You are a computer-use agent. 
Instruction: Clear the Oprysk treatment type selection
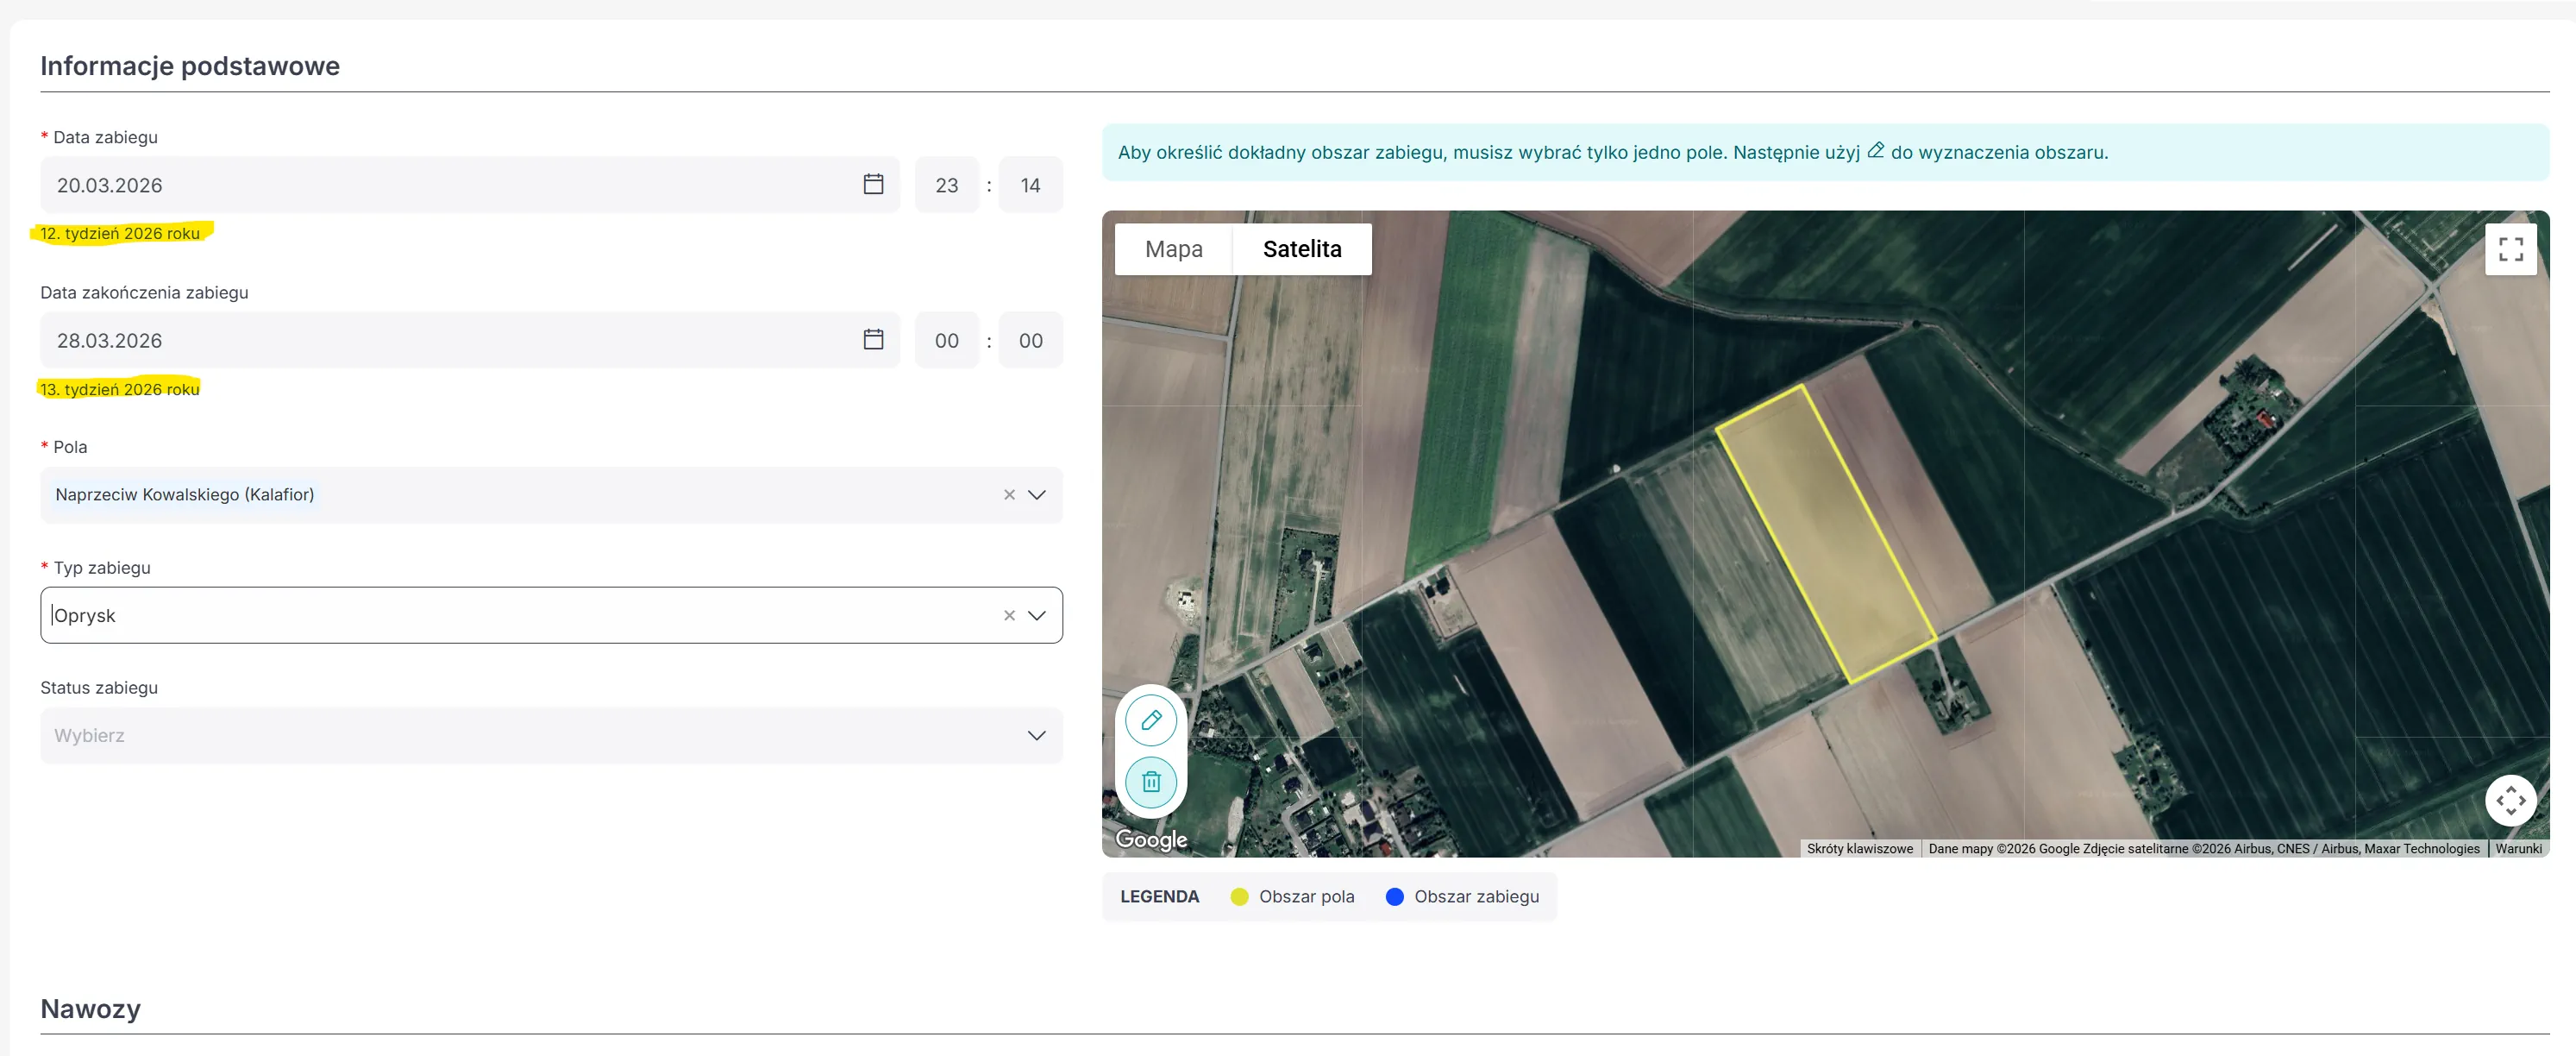[1009, 616]
